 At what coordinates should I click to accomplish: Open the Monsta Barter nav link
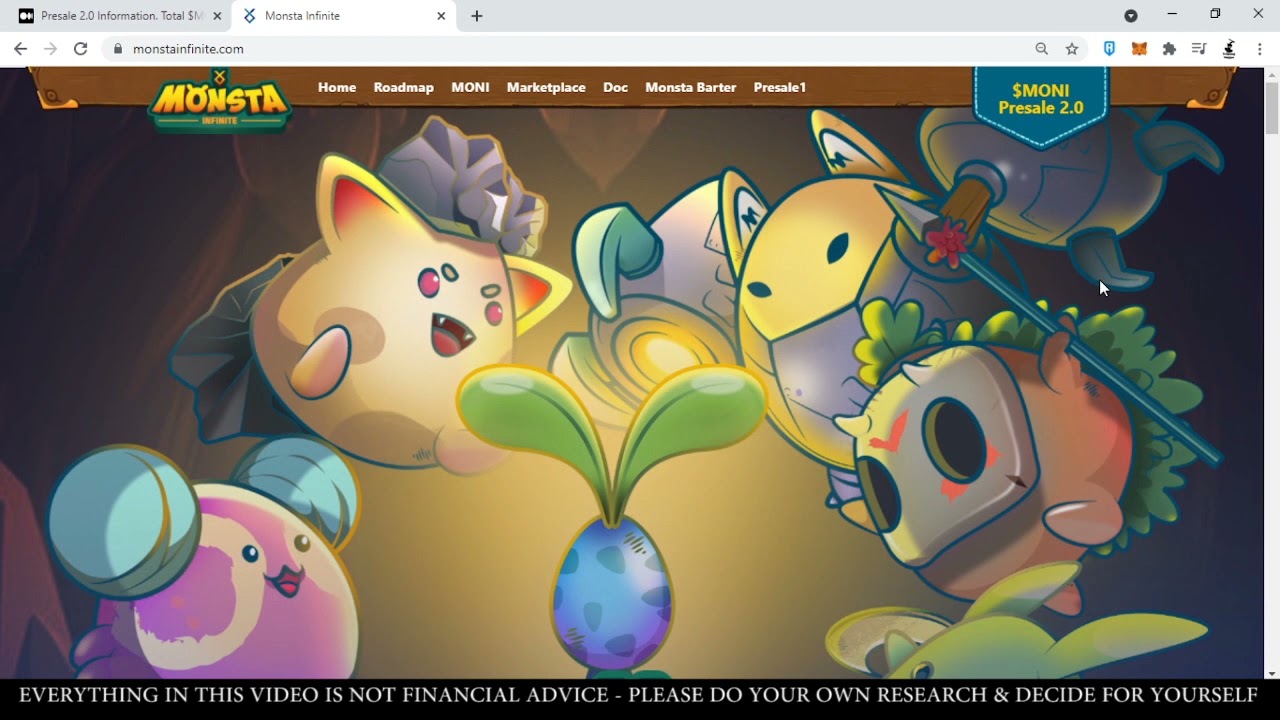(691, 87)
